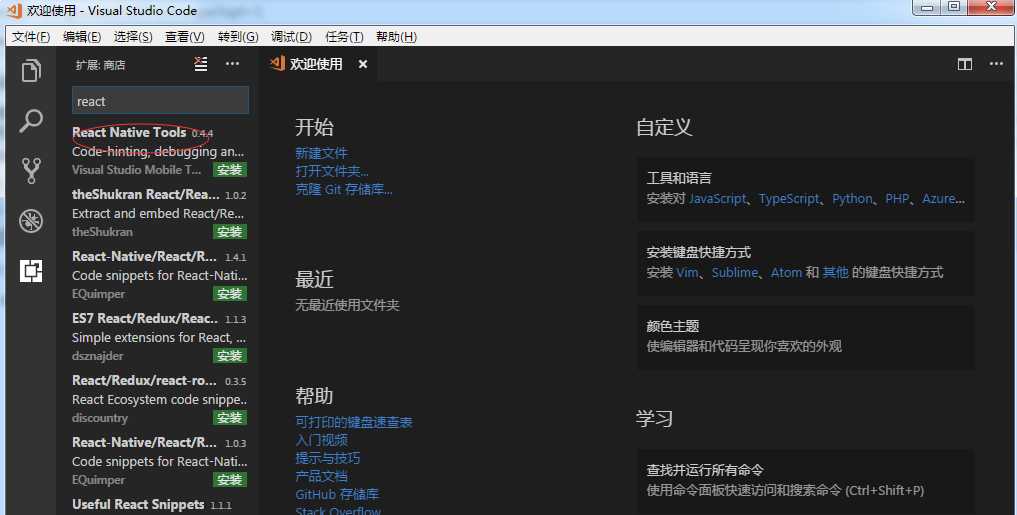Click 无最近使用文件夹 text under 最近
The width and height of the screenshot is (1017, 515).
pyautogui.click(x=348, y=305)
